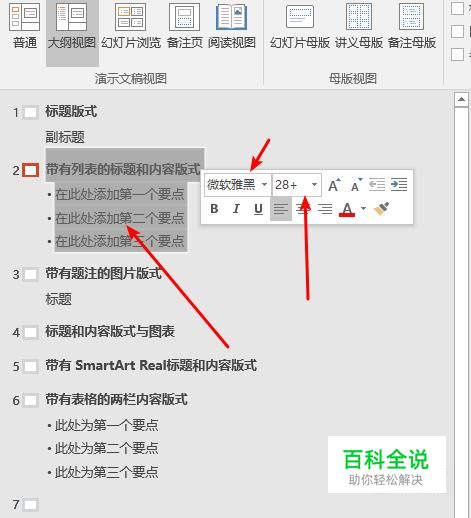Select slide 6 icon in outline
The height and width of the screenshot is (518, 471).
(x=31, y=400)
